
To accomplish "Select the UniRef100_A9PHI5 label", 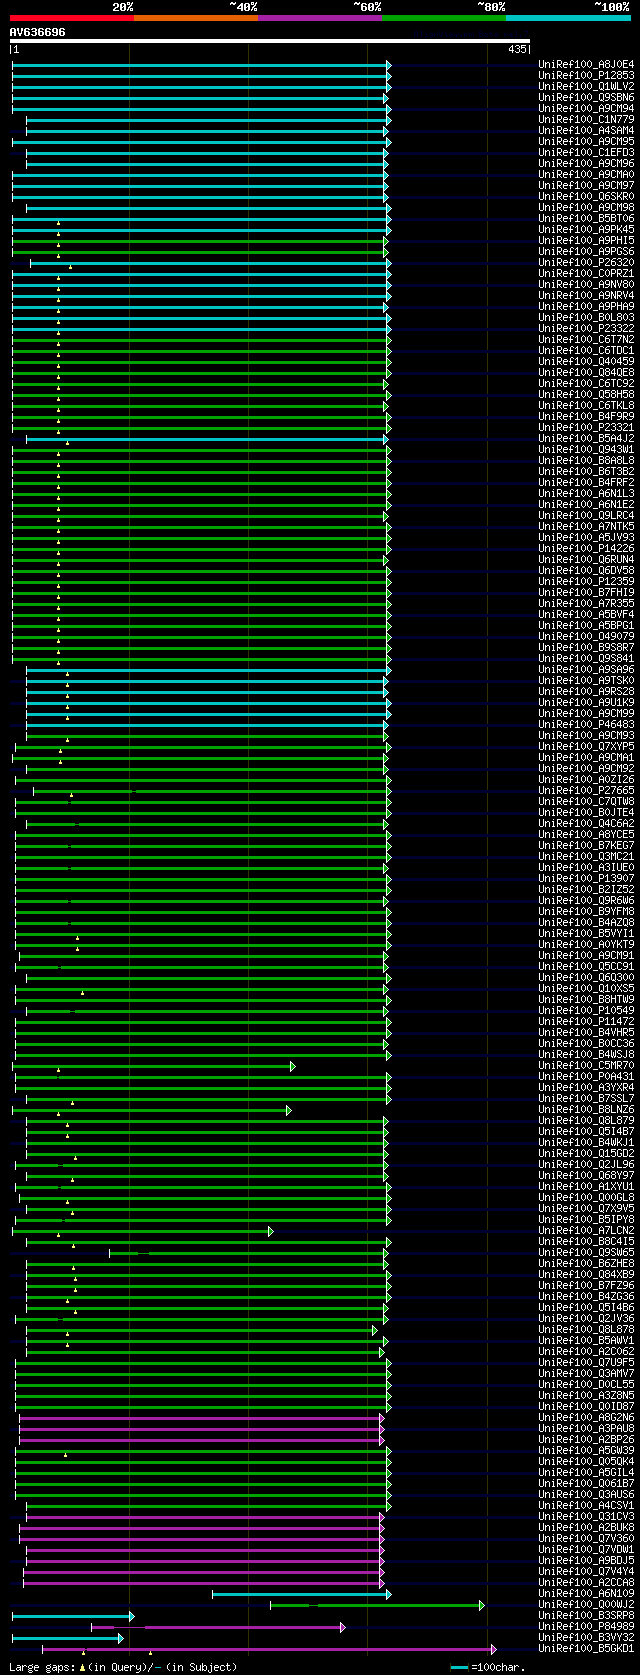I will tap(586, 240).
